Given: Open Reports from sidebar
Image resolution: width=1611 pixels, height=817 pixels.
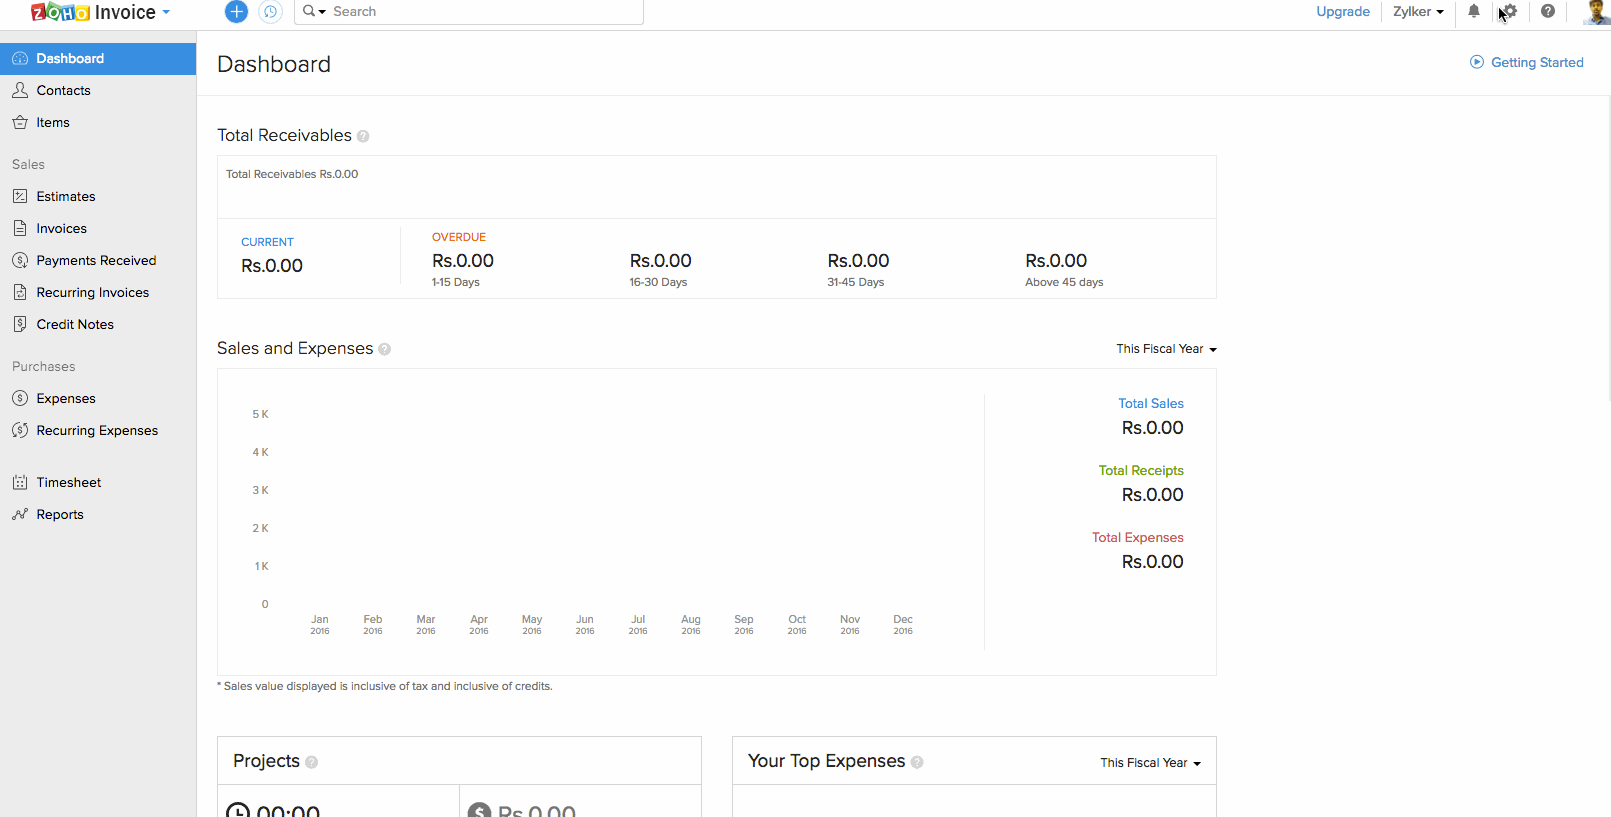Looking at the screenshot, I should 98,514.
